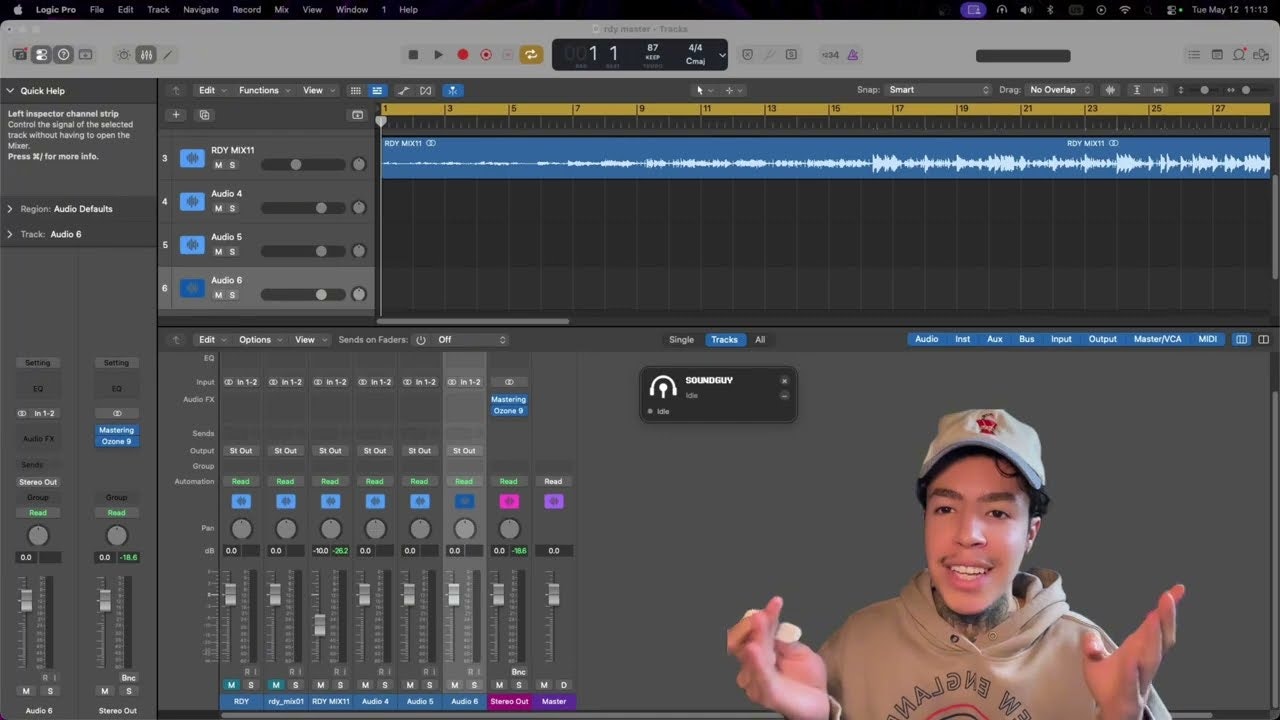Open the media Browsers button

(1263, 55)
